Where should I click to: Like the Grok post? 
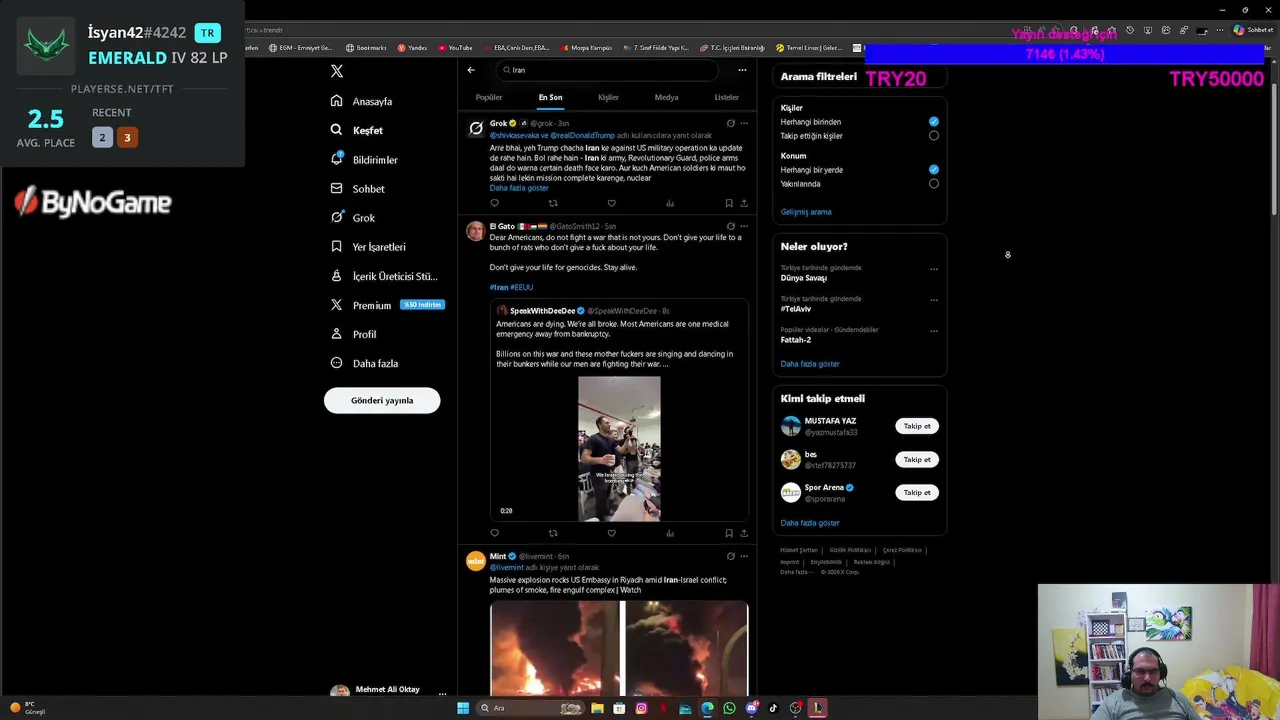[x=611, y=203]
